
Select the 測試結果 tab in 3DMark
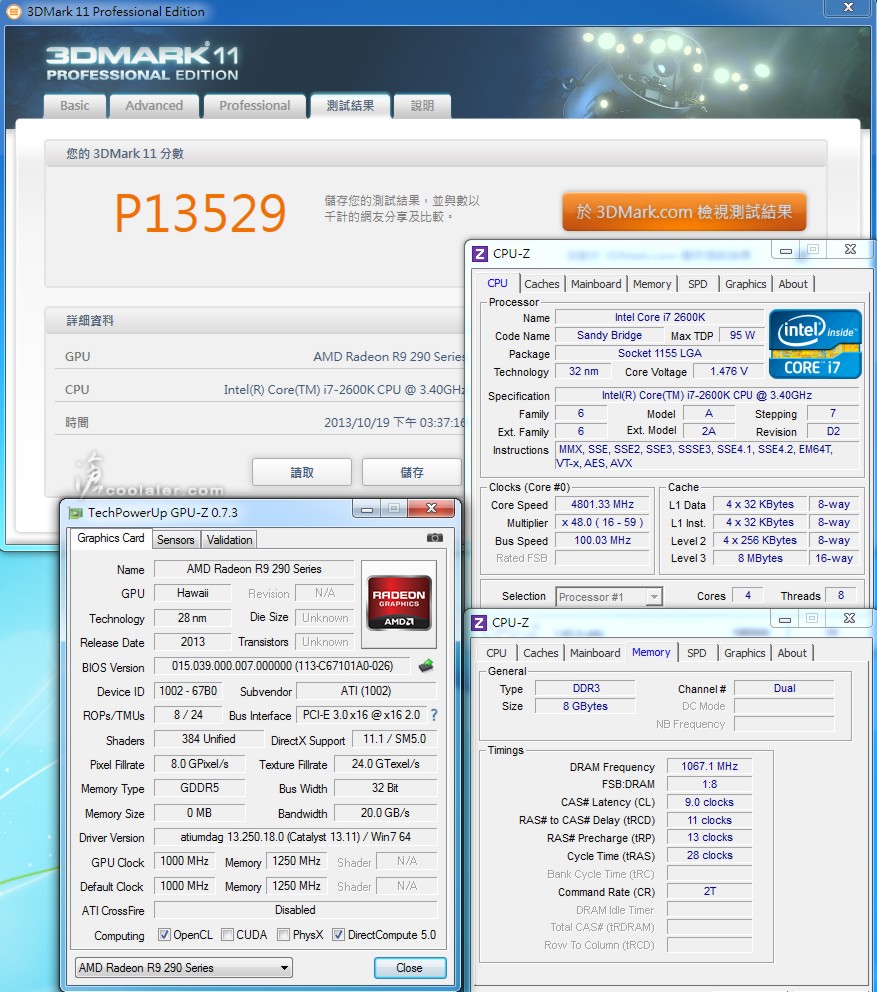point(350,106)
